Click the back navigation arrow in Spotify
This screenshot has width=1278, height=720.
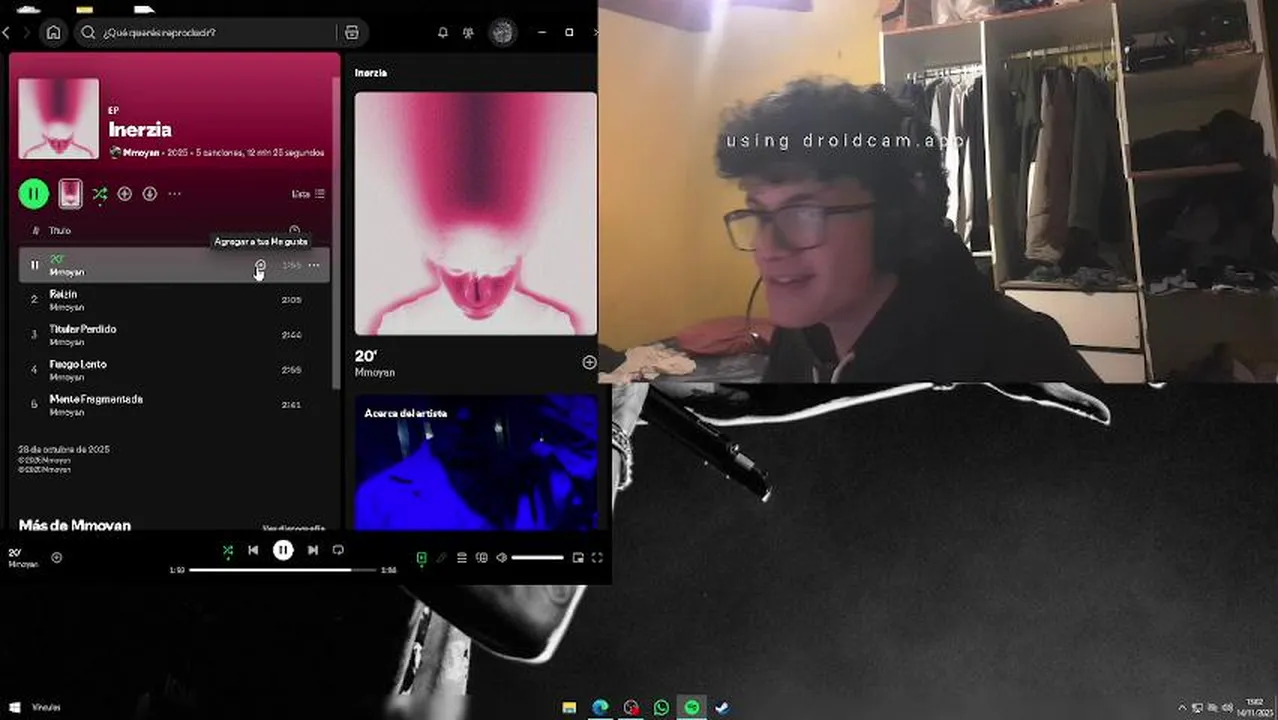pos(6,32)
